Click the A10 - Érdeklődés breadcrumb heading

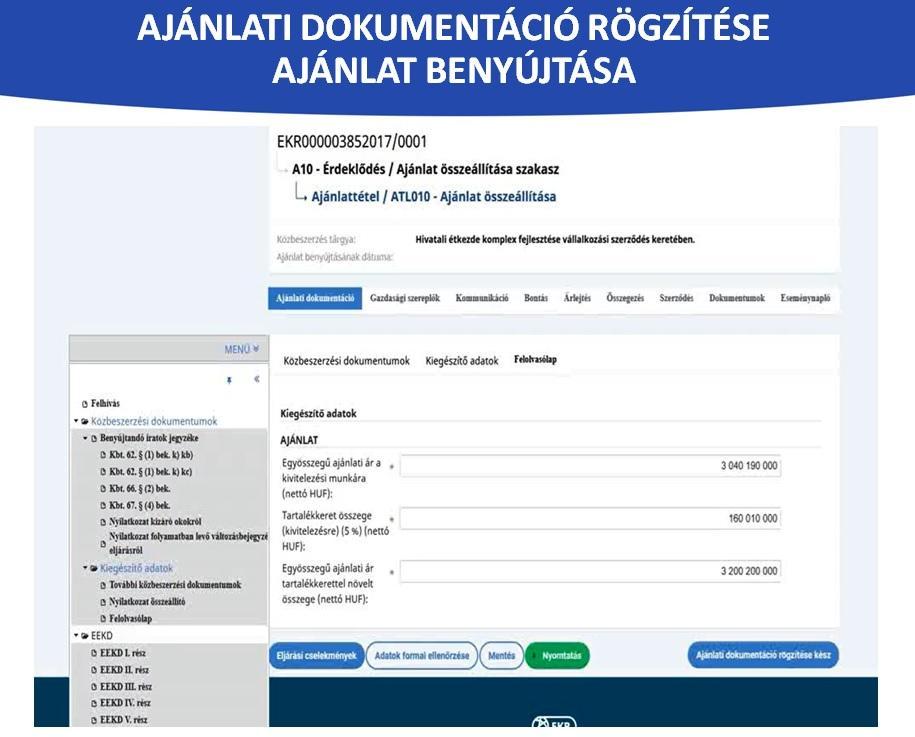tap(425, 169)
